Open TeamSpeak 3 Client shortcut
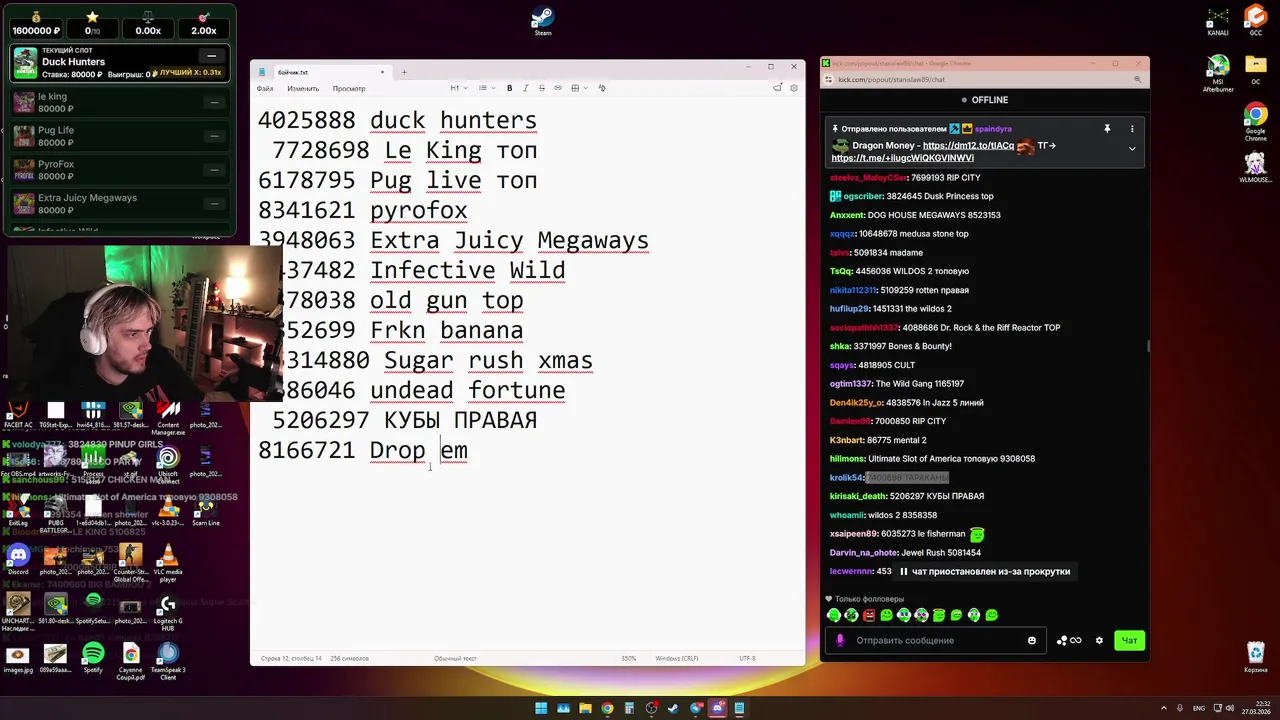 168,661
